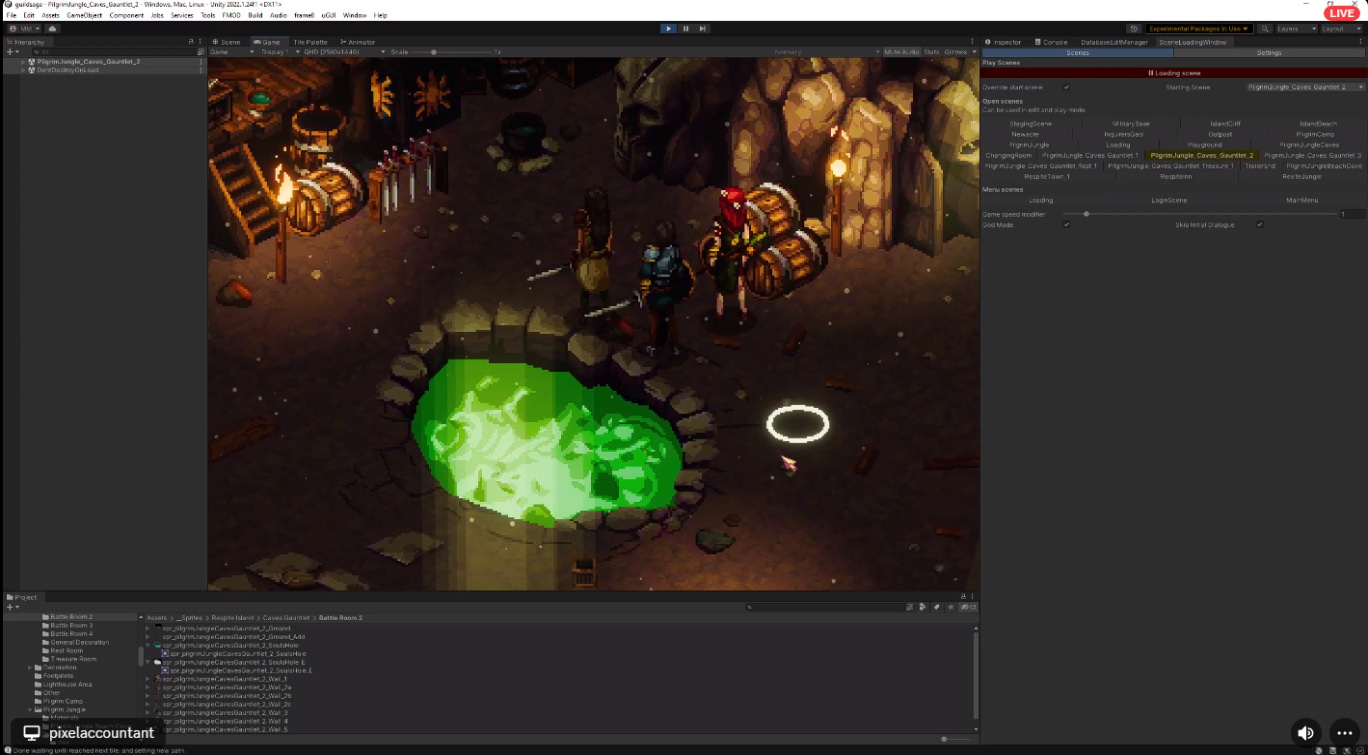Open the GameObject menu
The width and height of the screenshot is (1368, 755).
[x=84, y=15]
